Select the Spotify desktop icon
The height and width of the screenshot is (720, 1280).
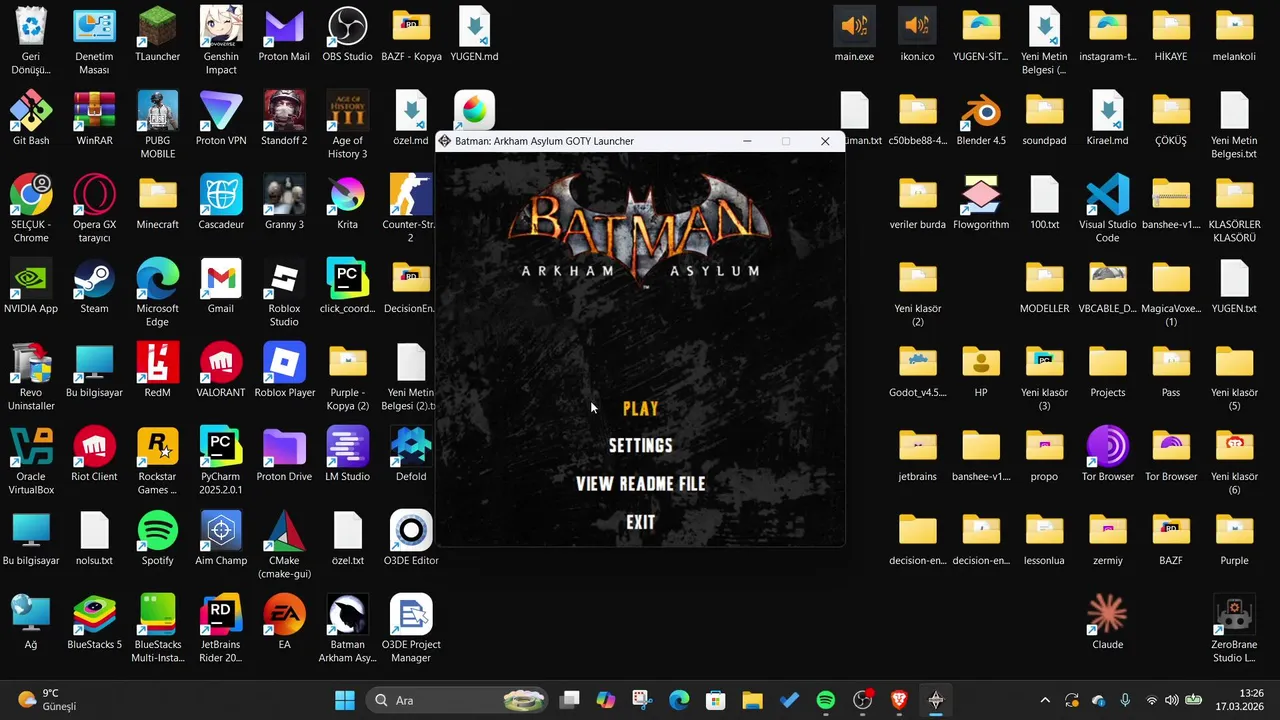point(157,539)
